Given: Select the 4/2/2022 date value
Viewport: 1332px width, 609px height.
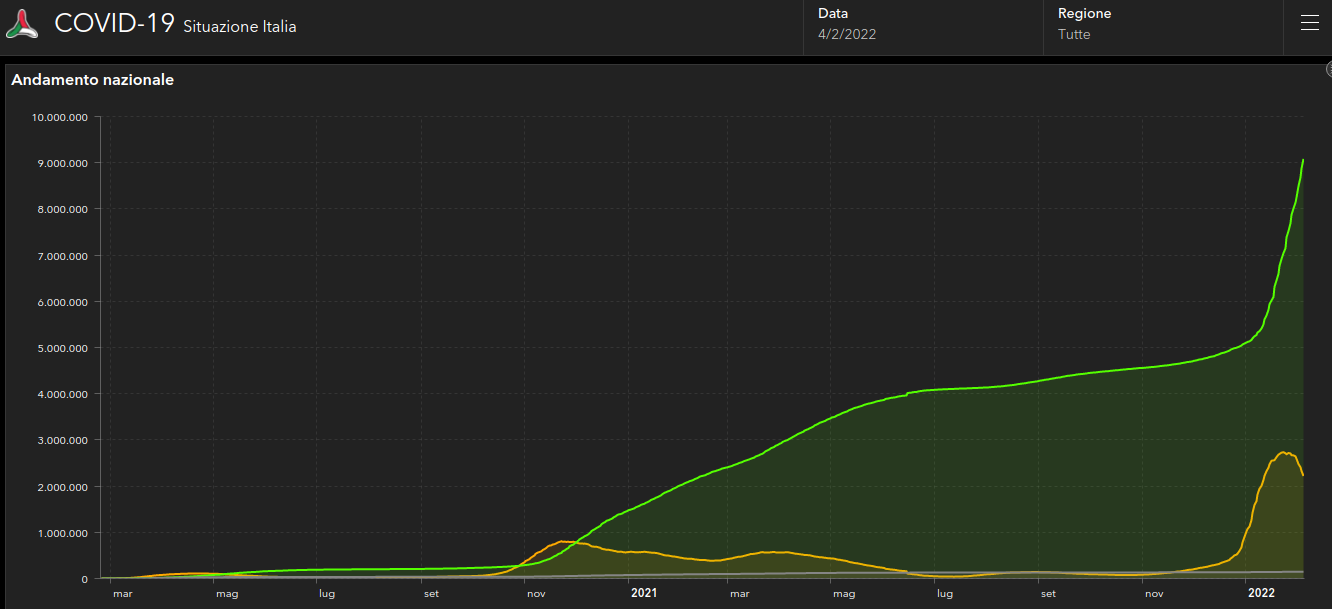Looking at the screenshot, I should point(847,35).
